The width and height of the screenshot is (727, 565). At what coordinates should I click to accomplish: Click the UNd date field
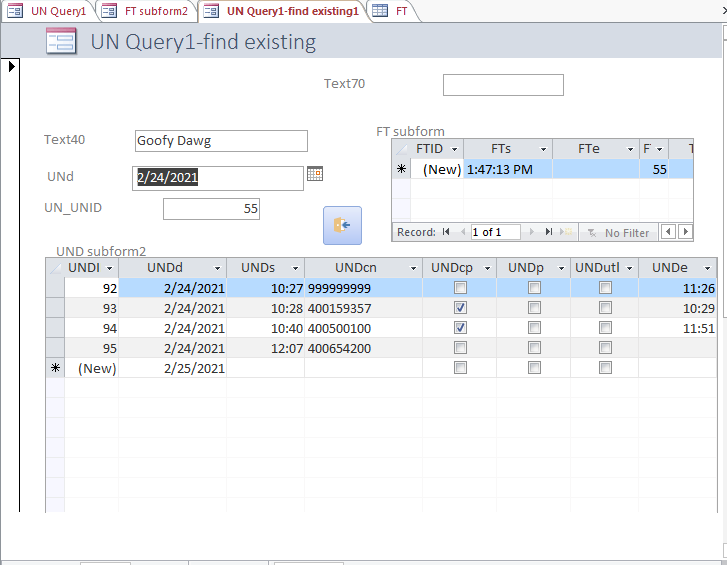(218, 178)
